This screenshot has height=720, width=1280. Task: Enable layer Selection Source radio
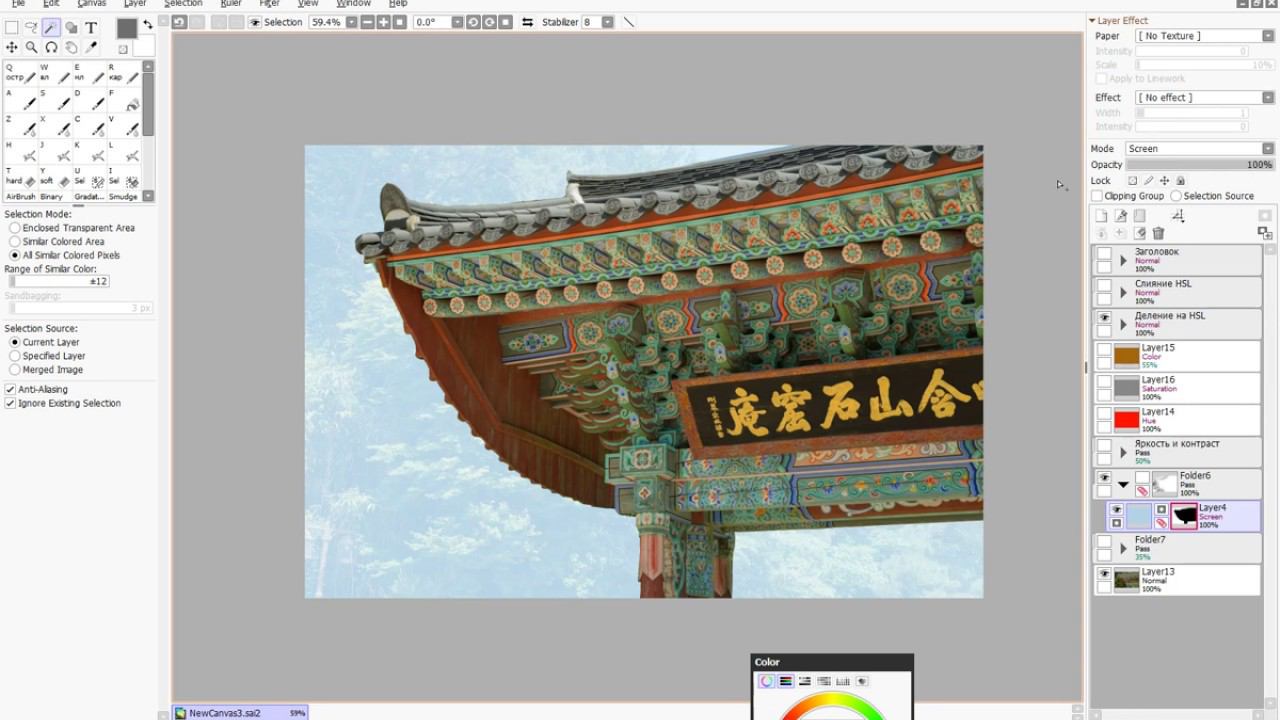1176,196
